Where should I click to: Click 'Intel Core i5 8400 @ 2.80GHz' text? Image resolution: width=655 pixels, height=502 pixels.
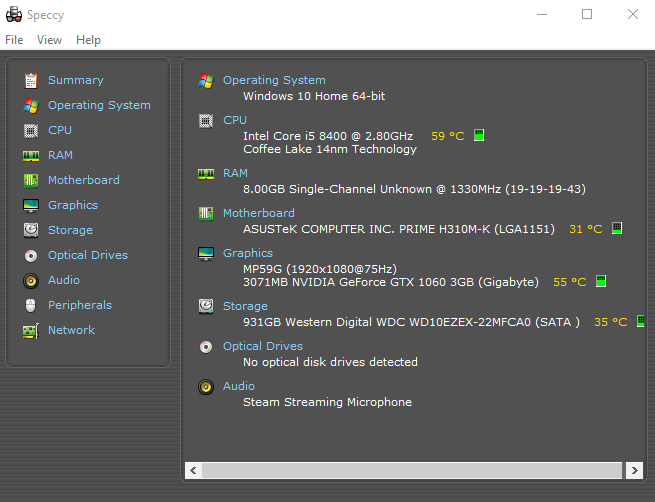(x=328, y=136)
